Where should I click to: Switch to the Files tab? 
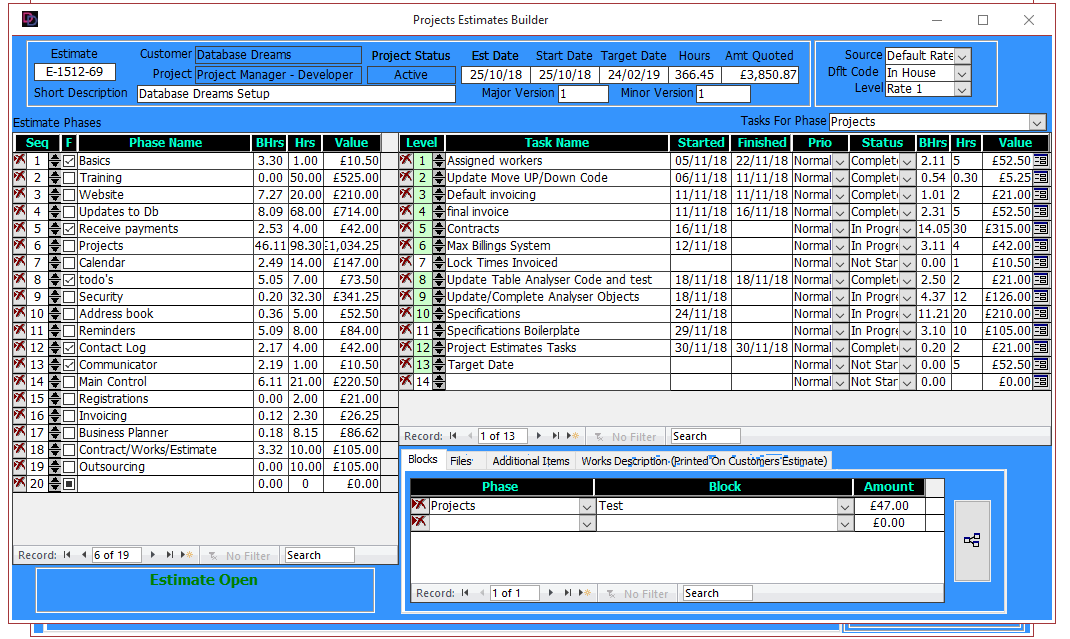460,461
